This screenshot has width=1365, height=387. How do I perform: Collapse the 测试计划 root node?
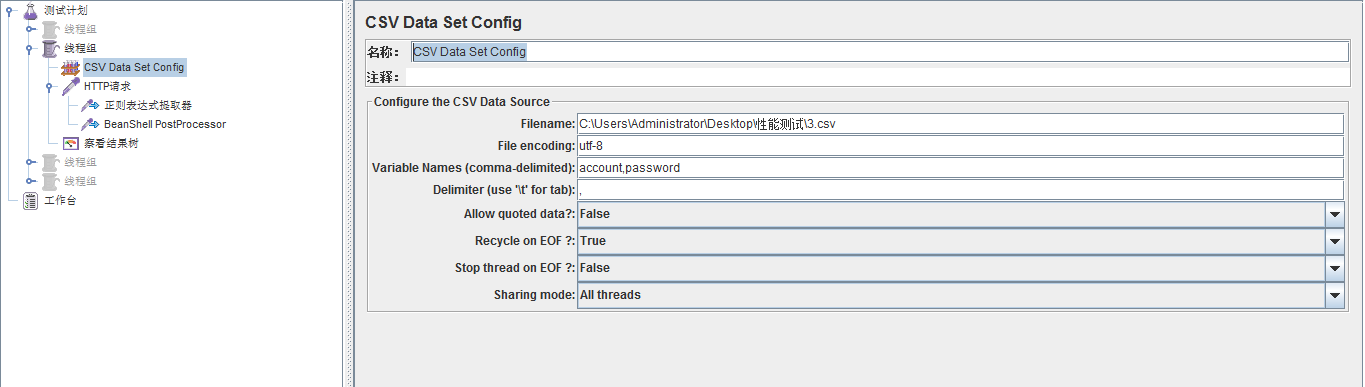pos(9,10)
